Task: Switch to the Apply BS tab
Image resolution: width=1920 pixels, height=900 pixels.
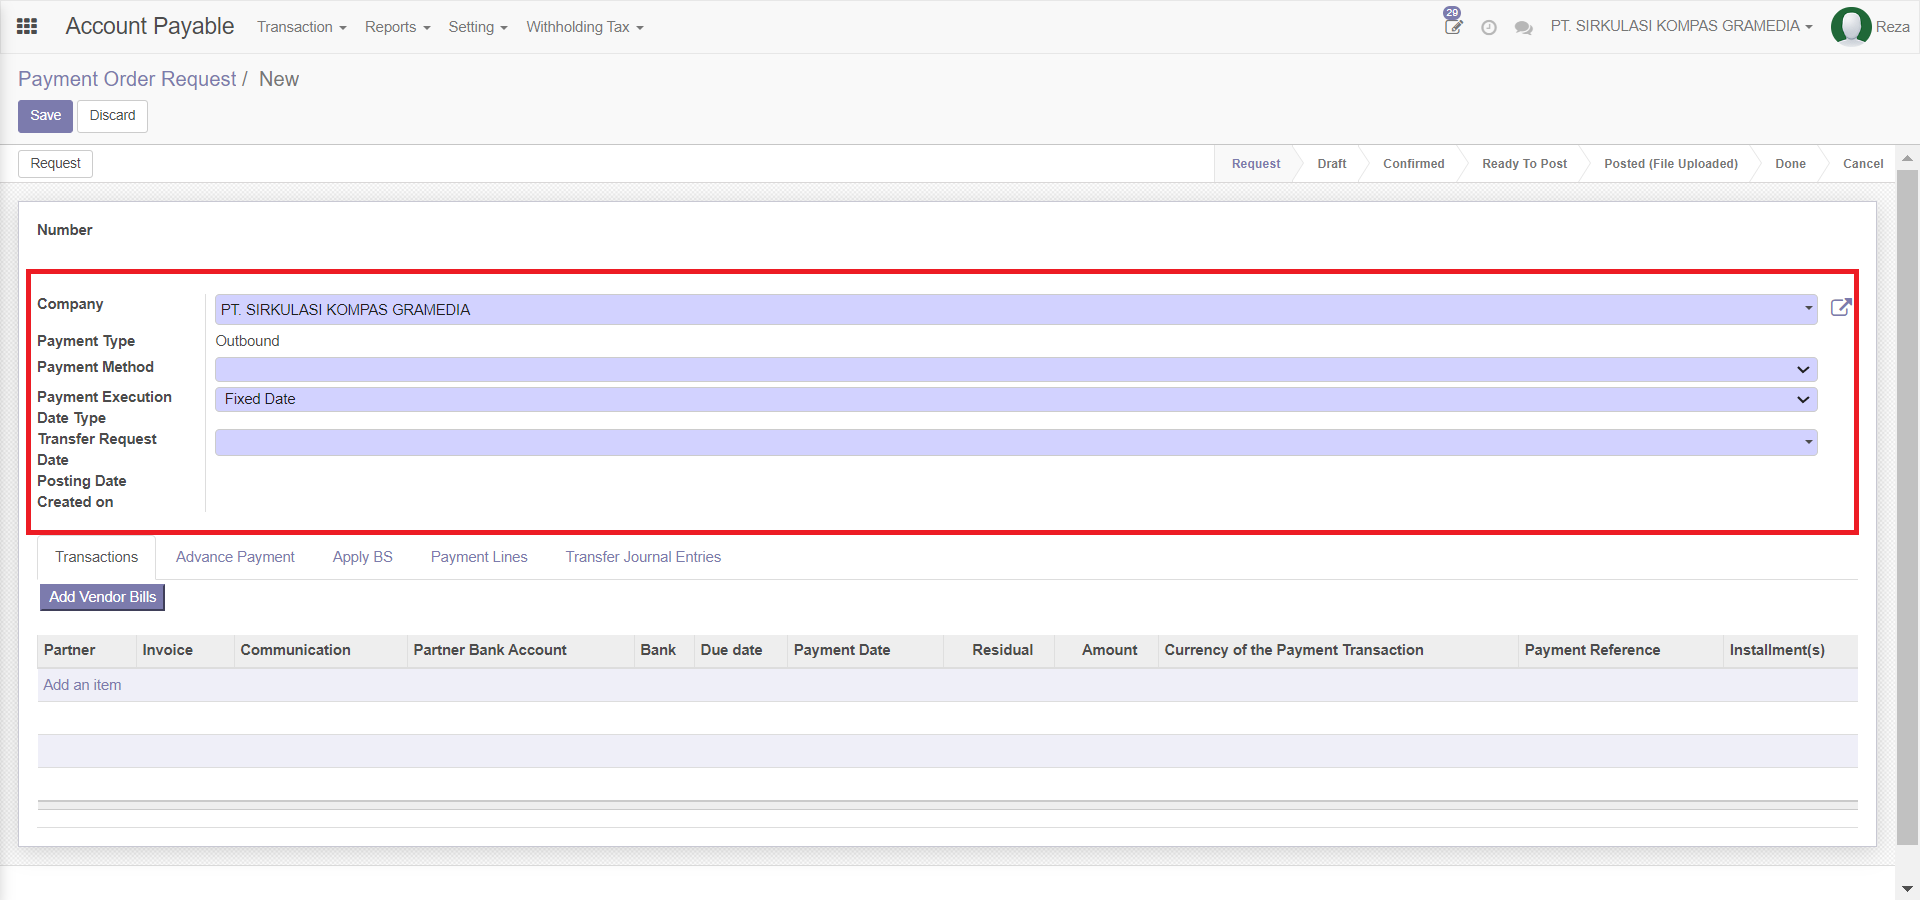Action: (363, 557)
